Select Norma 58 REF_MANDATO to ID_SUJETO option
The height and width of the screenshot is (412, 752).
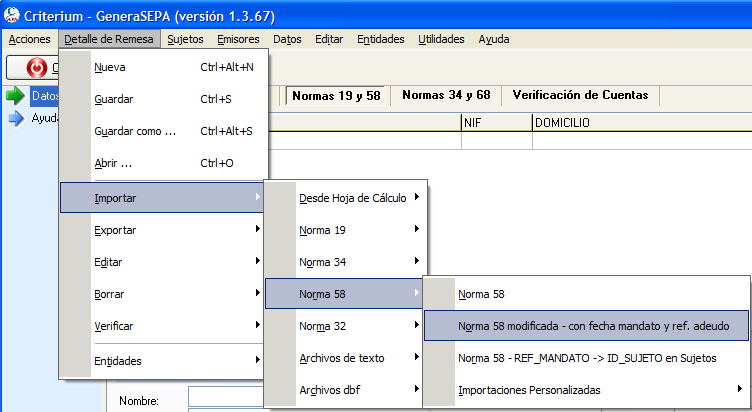[x=587, y=358]
